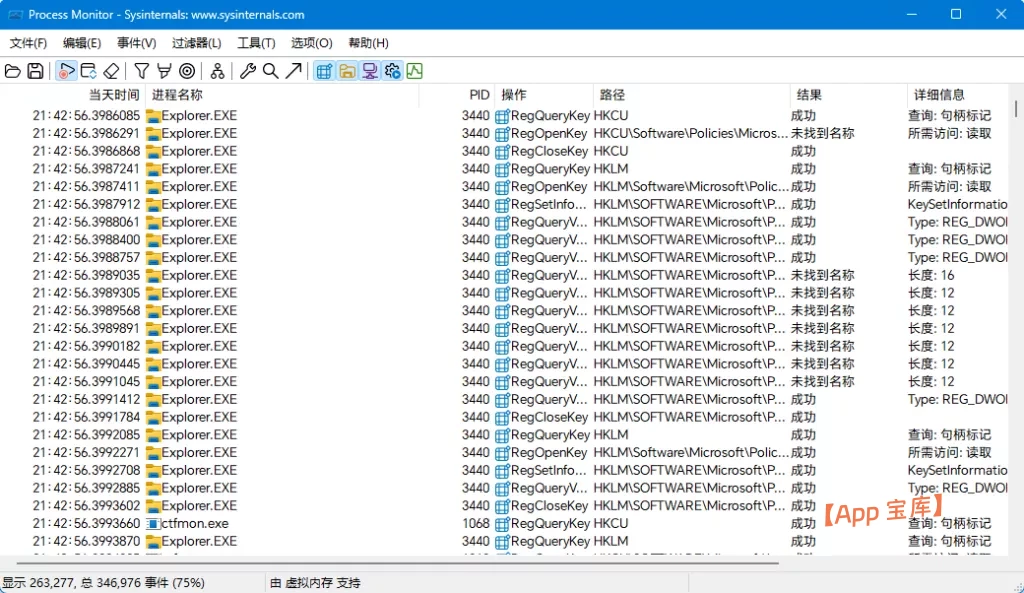Click registry icon in row 21:42:56.3988400
The image size is (1024, 593).
[x=502, y=240]
